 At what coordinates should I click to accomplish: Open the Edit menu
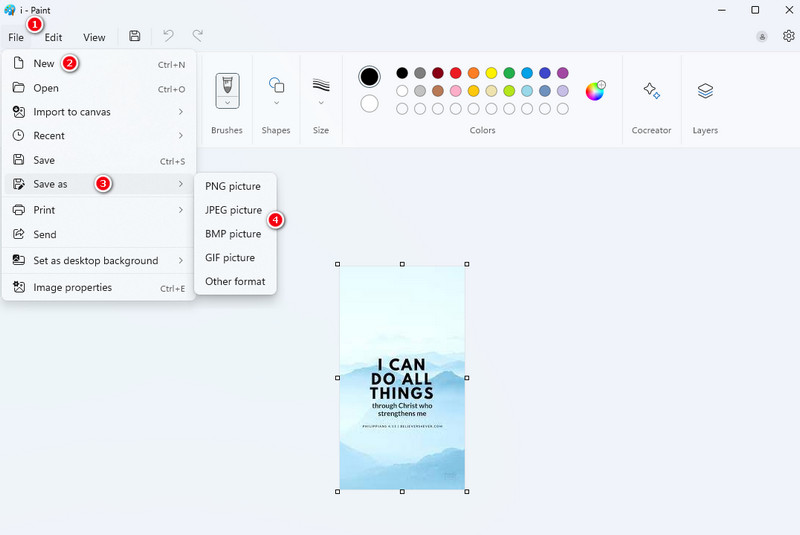pos(53,37)
